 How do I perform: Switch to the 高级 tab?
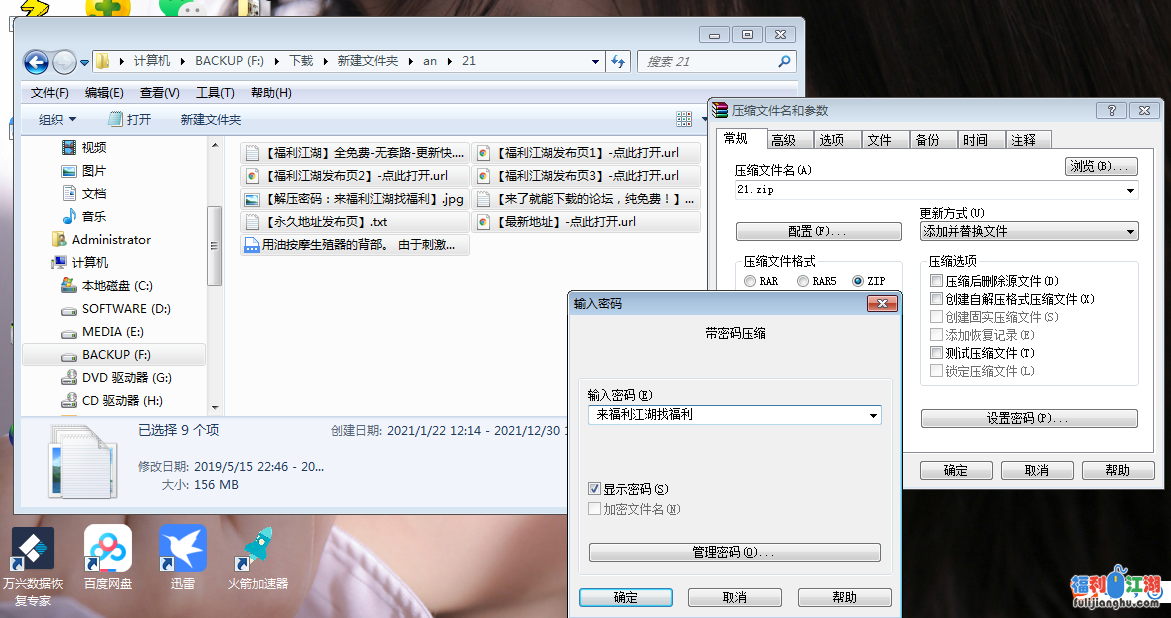click(783, 140)
